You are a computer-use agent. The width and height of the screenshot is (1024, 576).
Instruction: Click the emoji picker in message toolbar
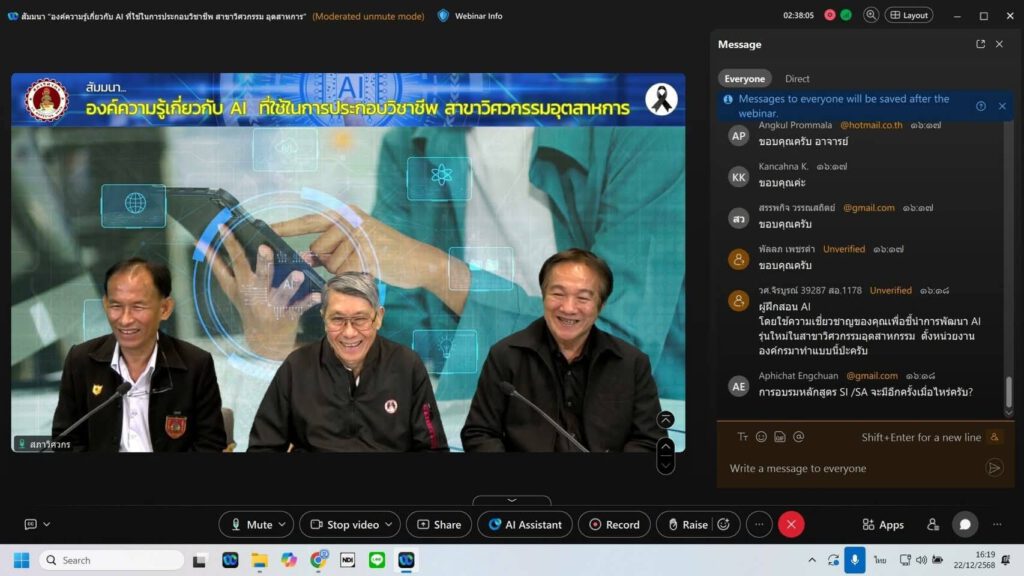click(761, 437)
